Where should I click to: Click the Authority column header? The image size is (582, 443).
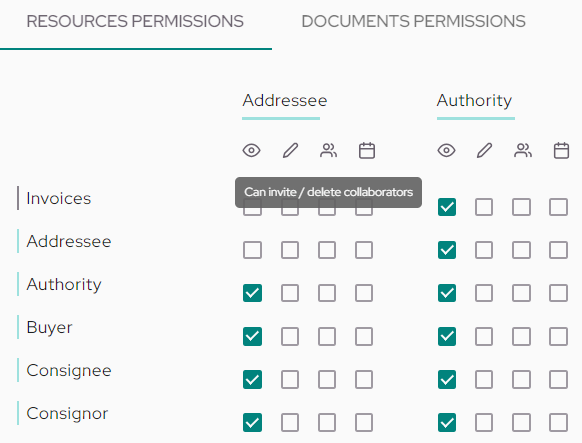click(474, 101)
